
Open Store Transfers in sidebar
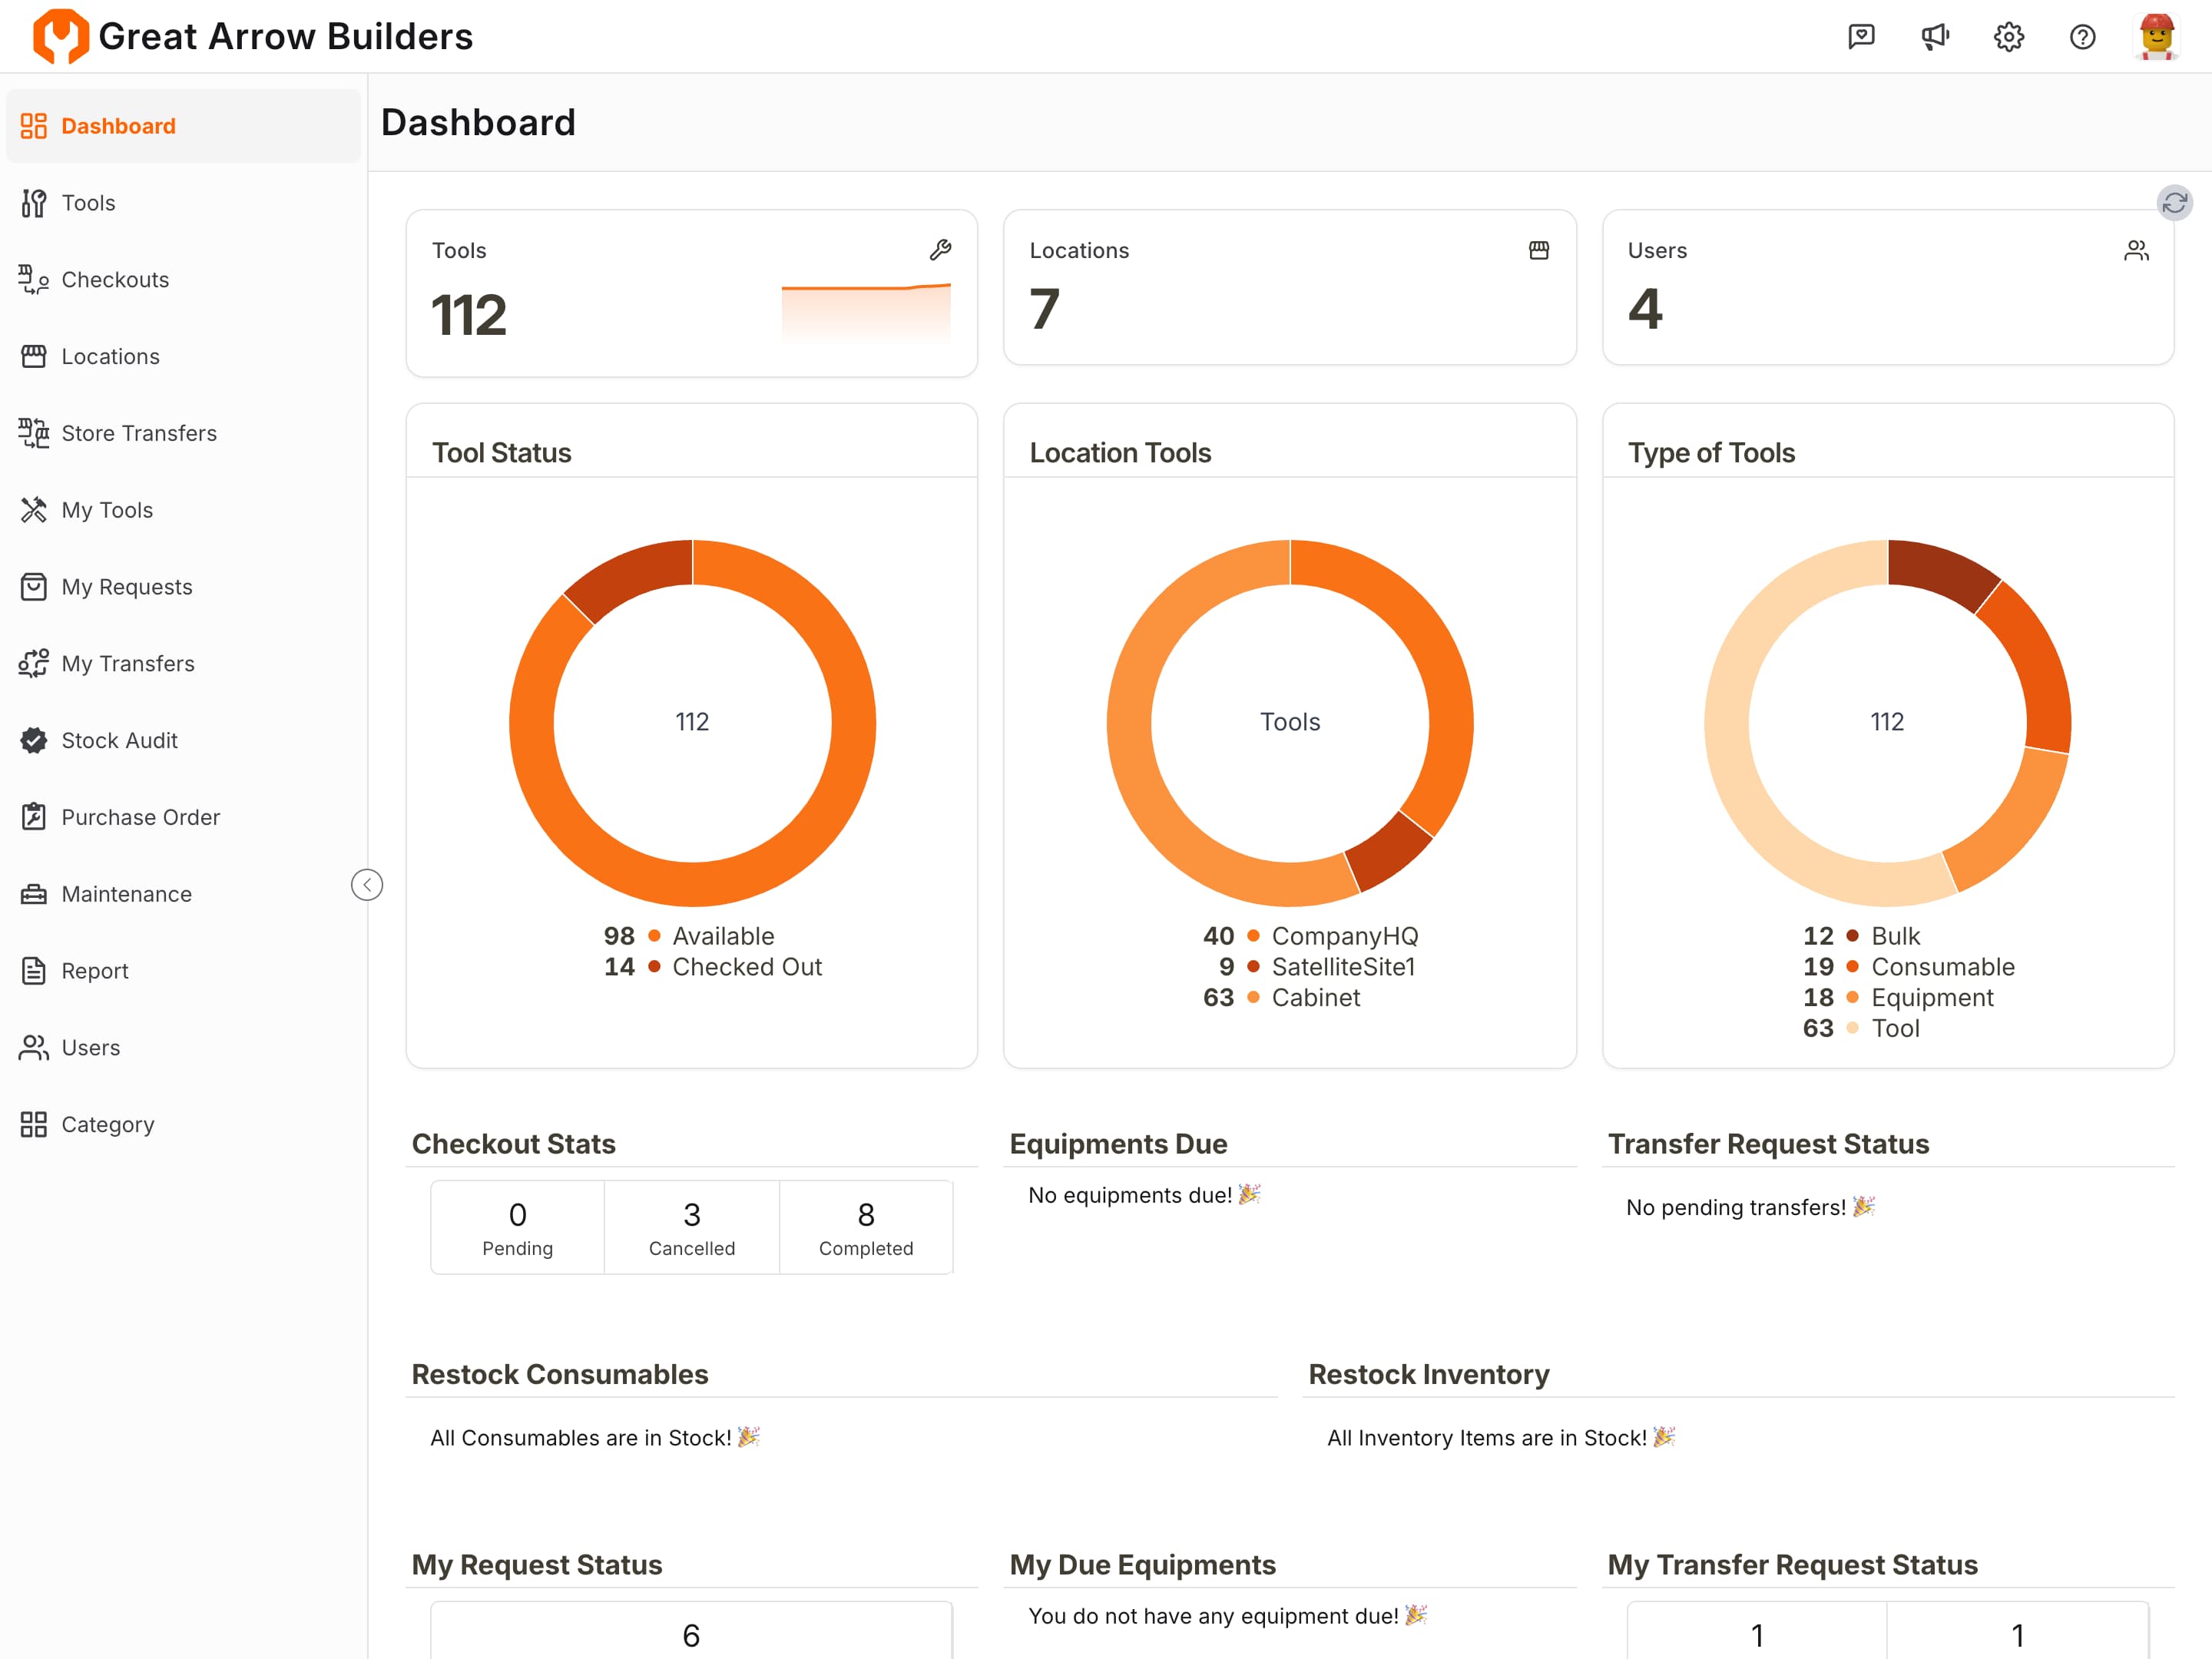[x=139, y=433]
